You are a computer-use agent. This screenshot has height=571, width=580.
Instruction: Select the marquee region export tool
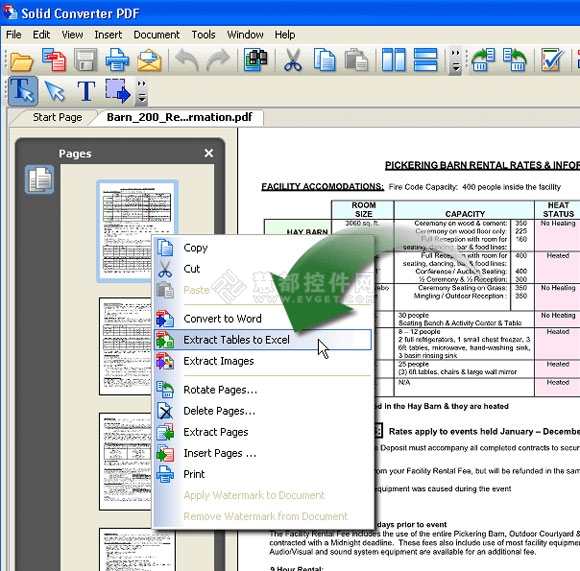click(118, 91)
